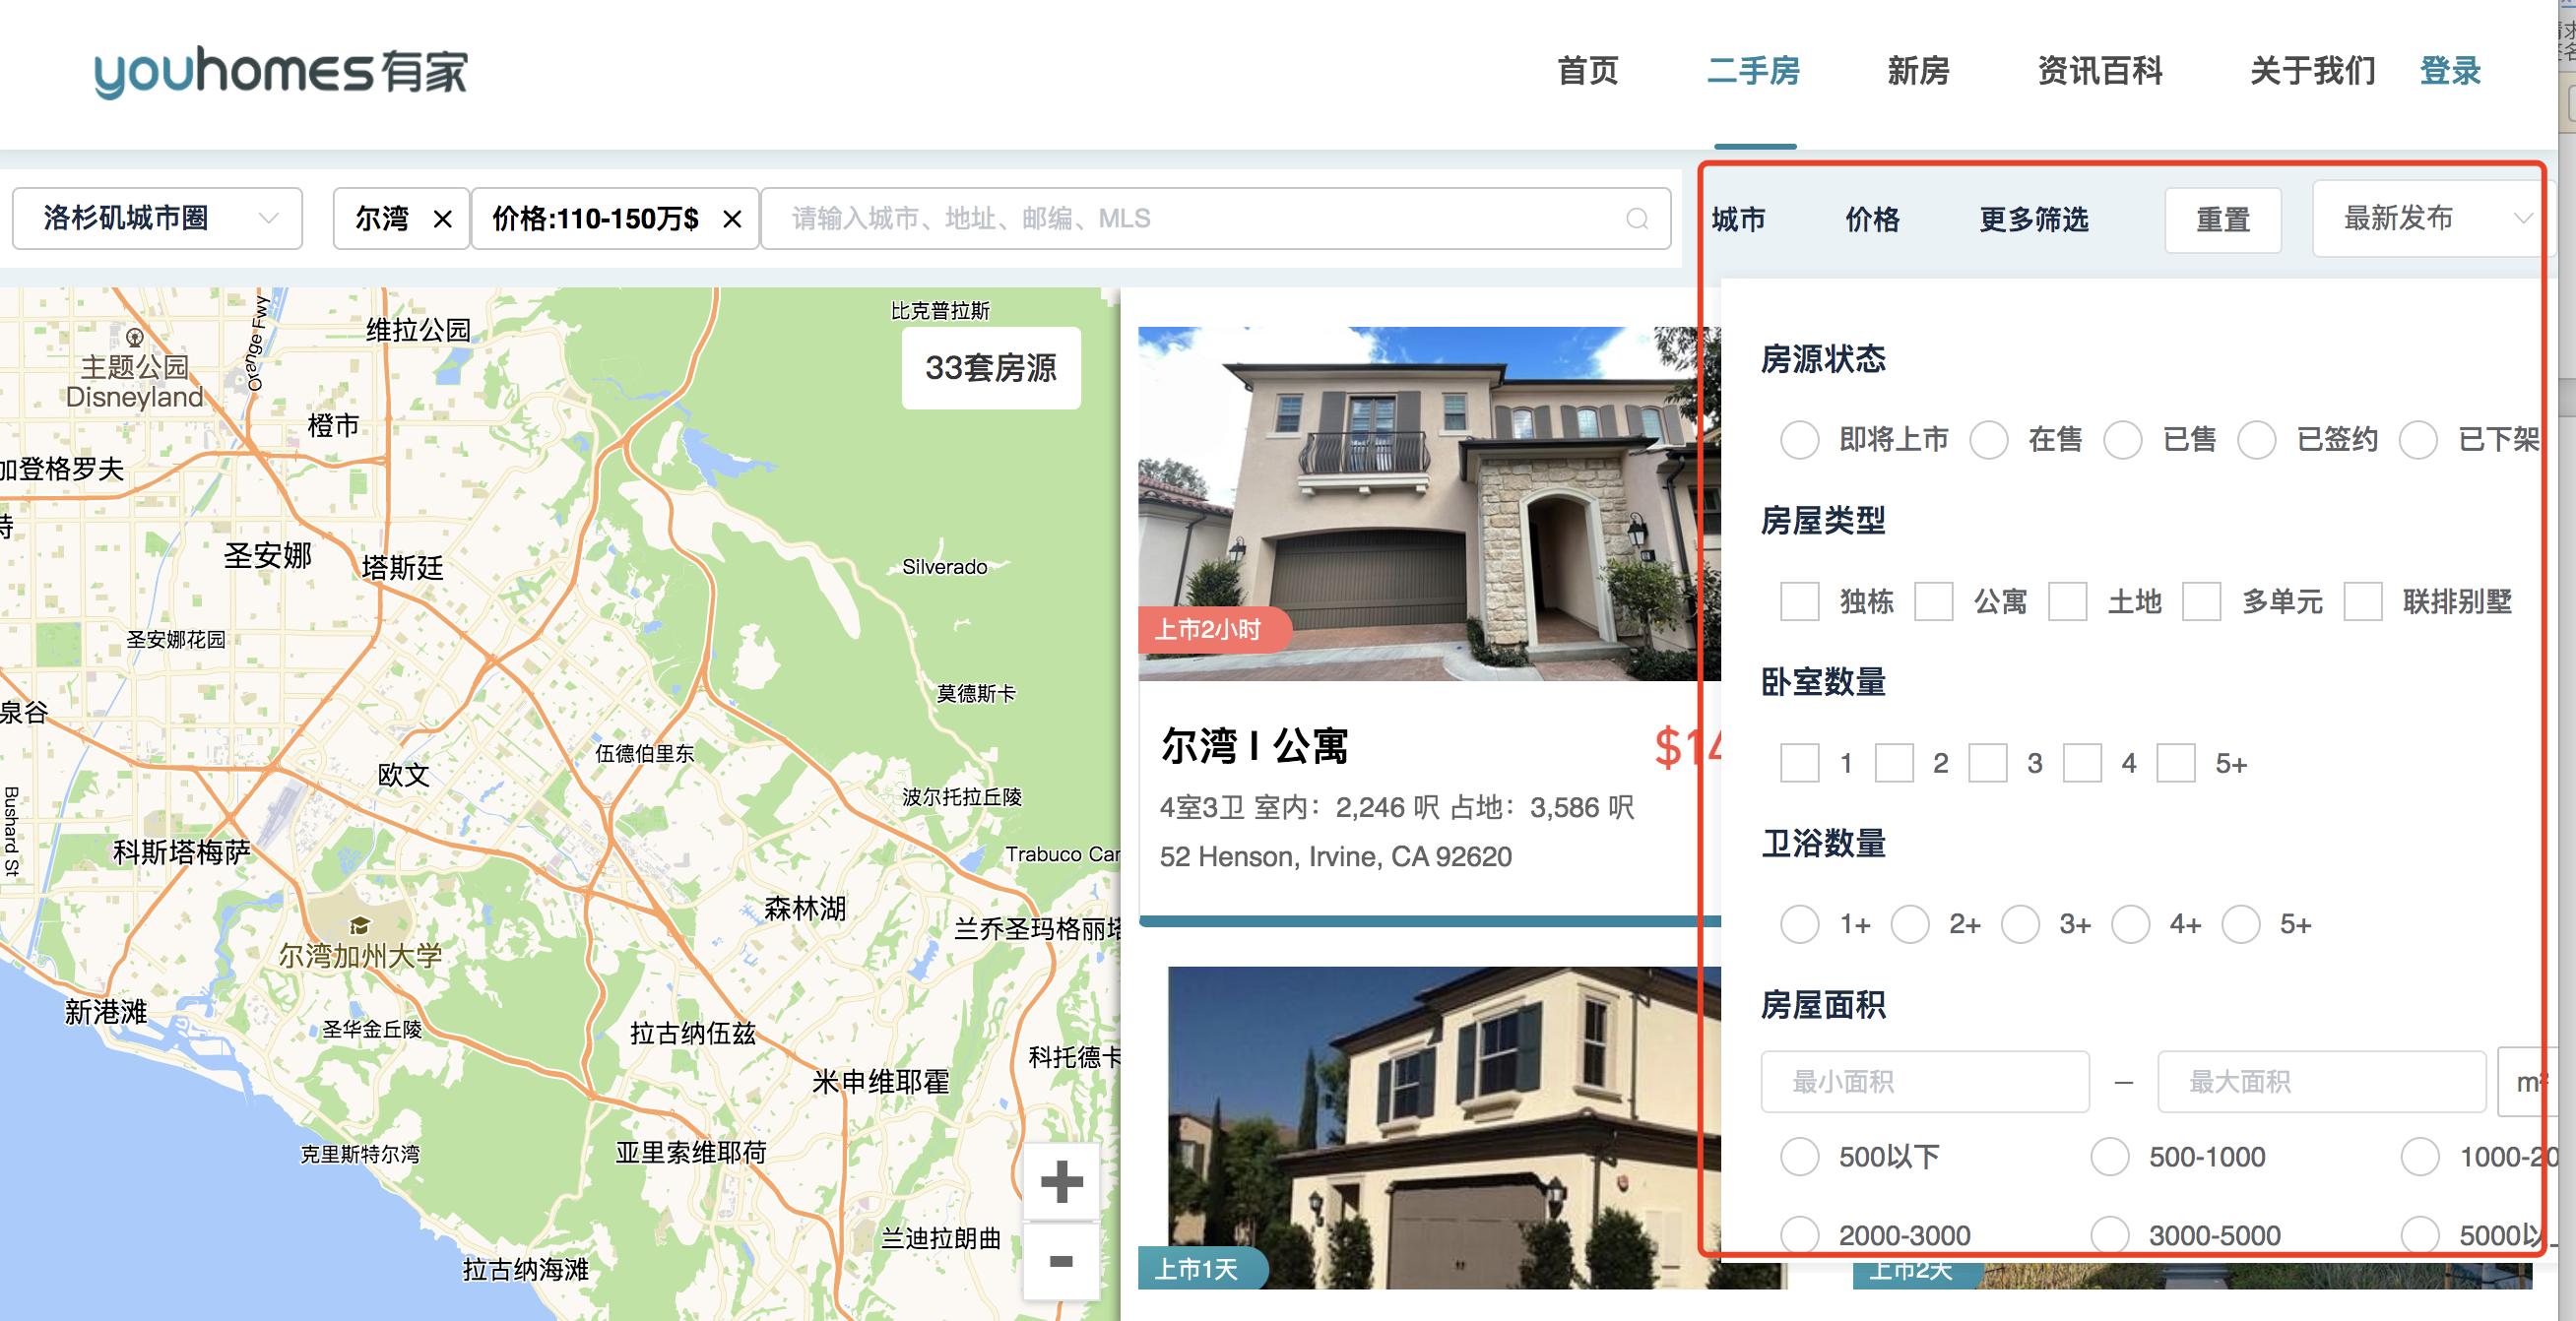Open the 资讯百科 menu item
This screenshot has height=1321, width=2576.
tap(2098, 72)
